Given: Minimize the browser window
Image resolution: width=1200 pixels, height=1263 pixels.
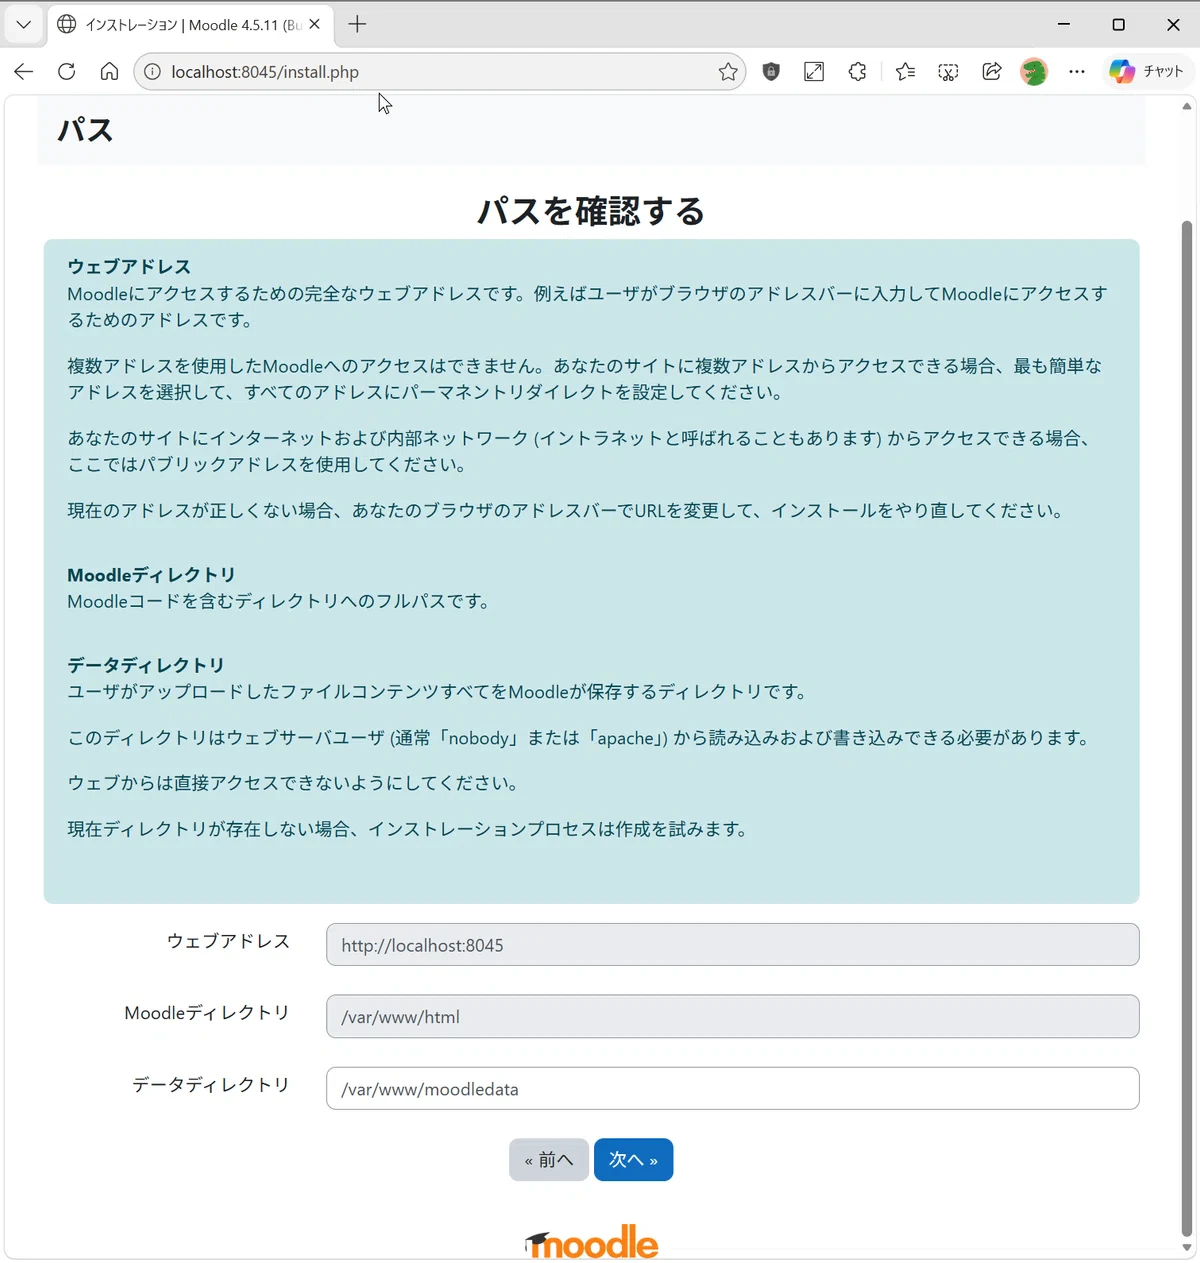Looking at the screenshot, I should [1064, 24].
